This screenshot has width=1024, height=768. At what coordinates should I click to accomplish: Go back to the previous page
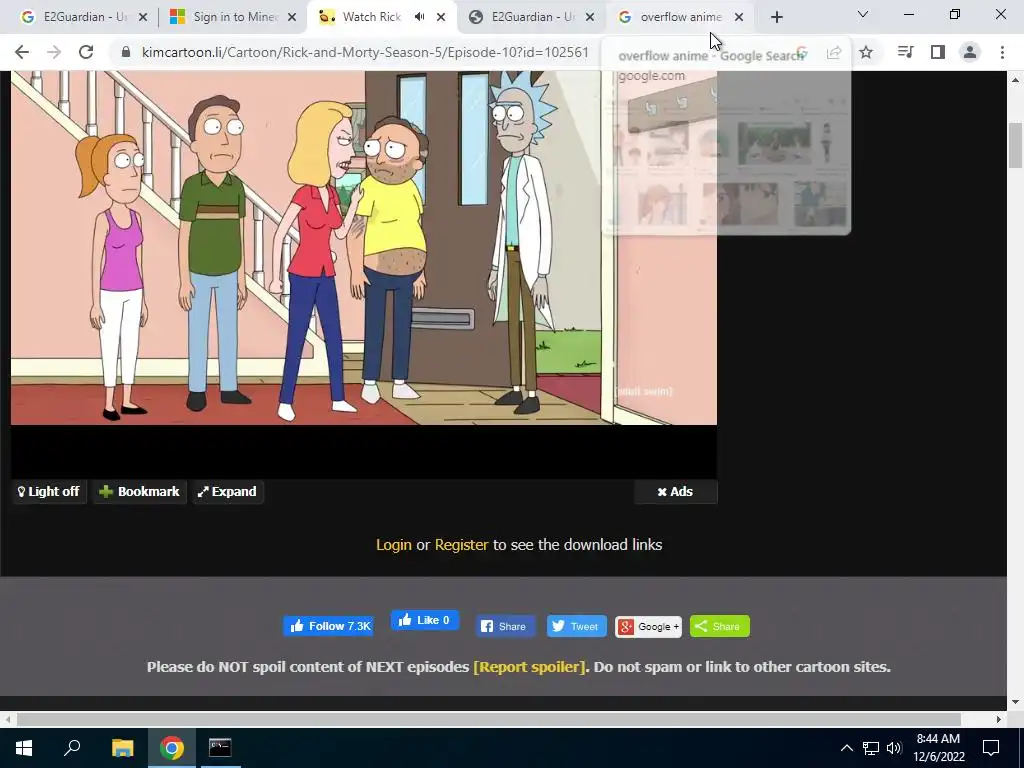22,52
